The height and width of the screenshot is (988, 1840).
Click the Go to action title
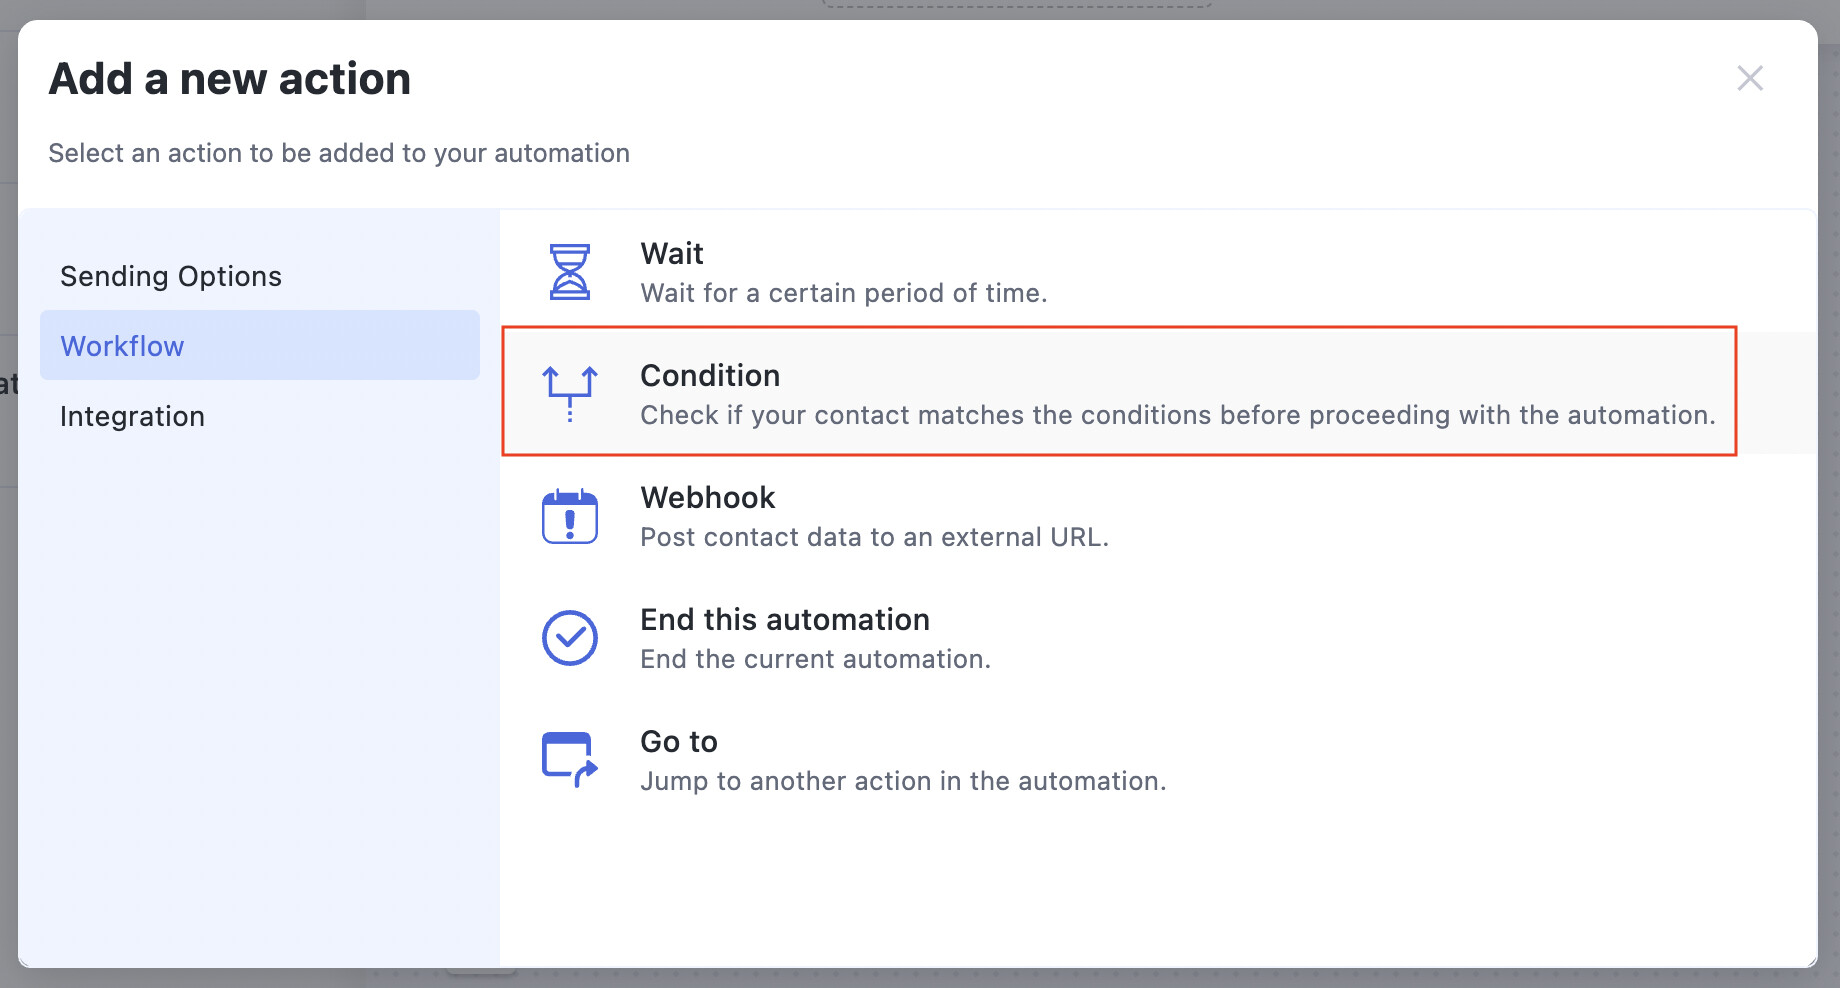(679, 742)
